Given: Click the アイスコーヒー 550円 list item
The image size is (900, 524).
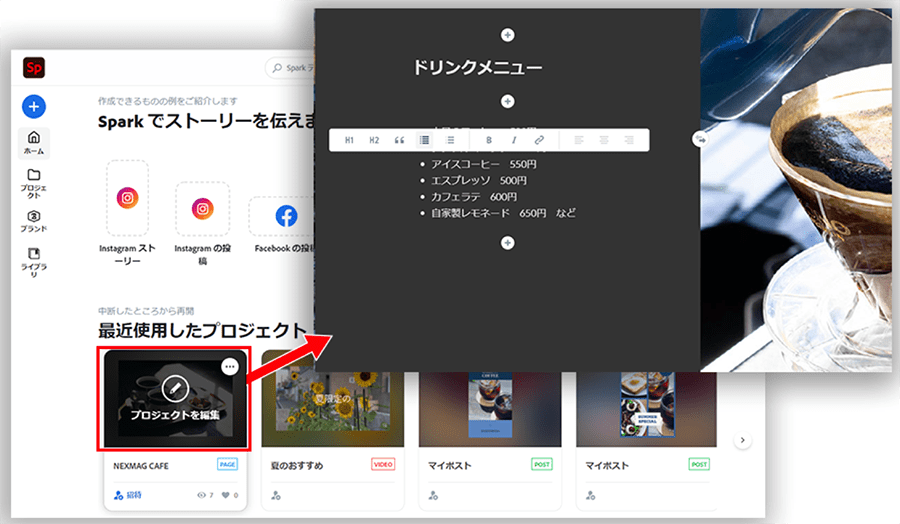Looking at the screenshot, I should (x=483, y=164).
